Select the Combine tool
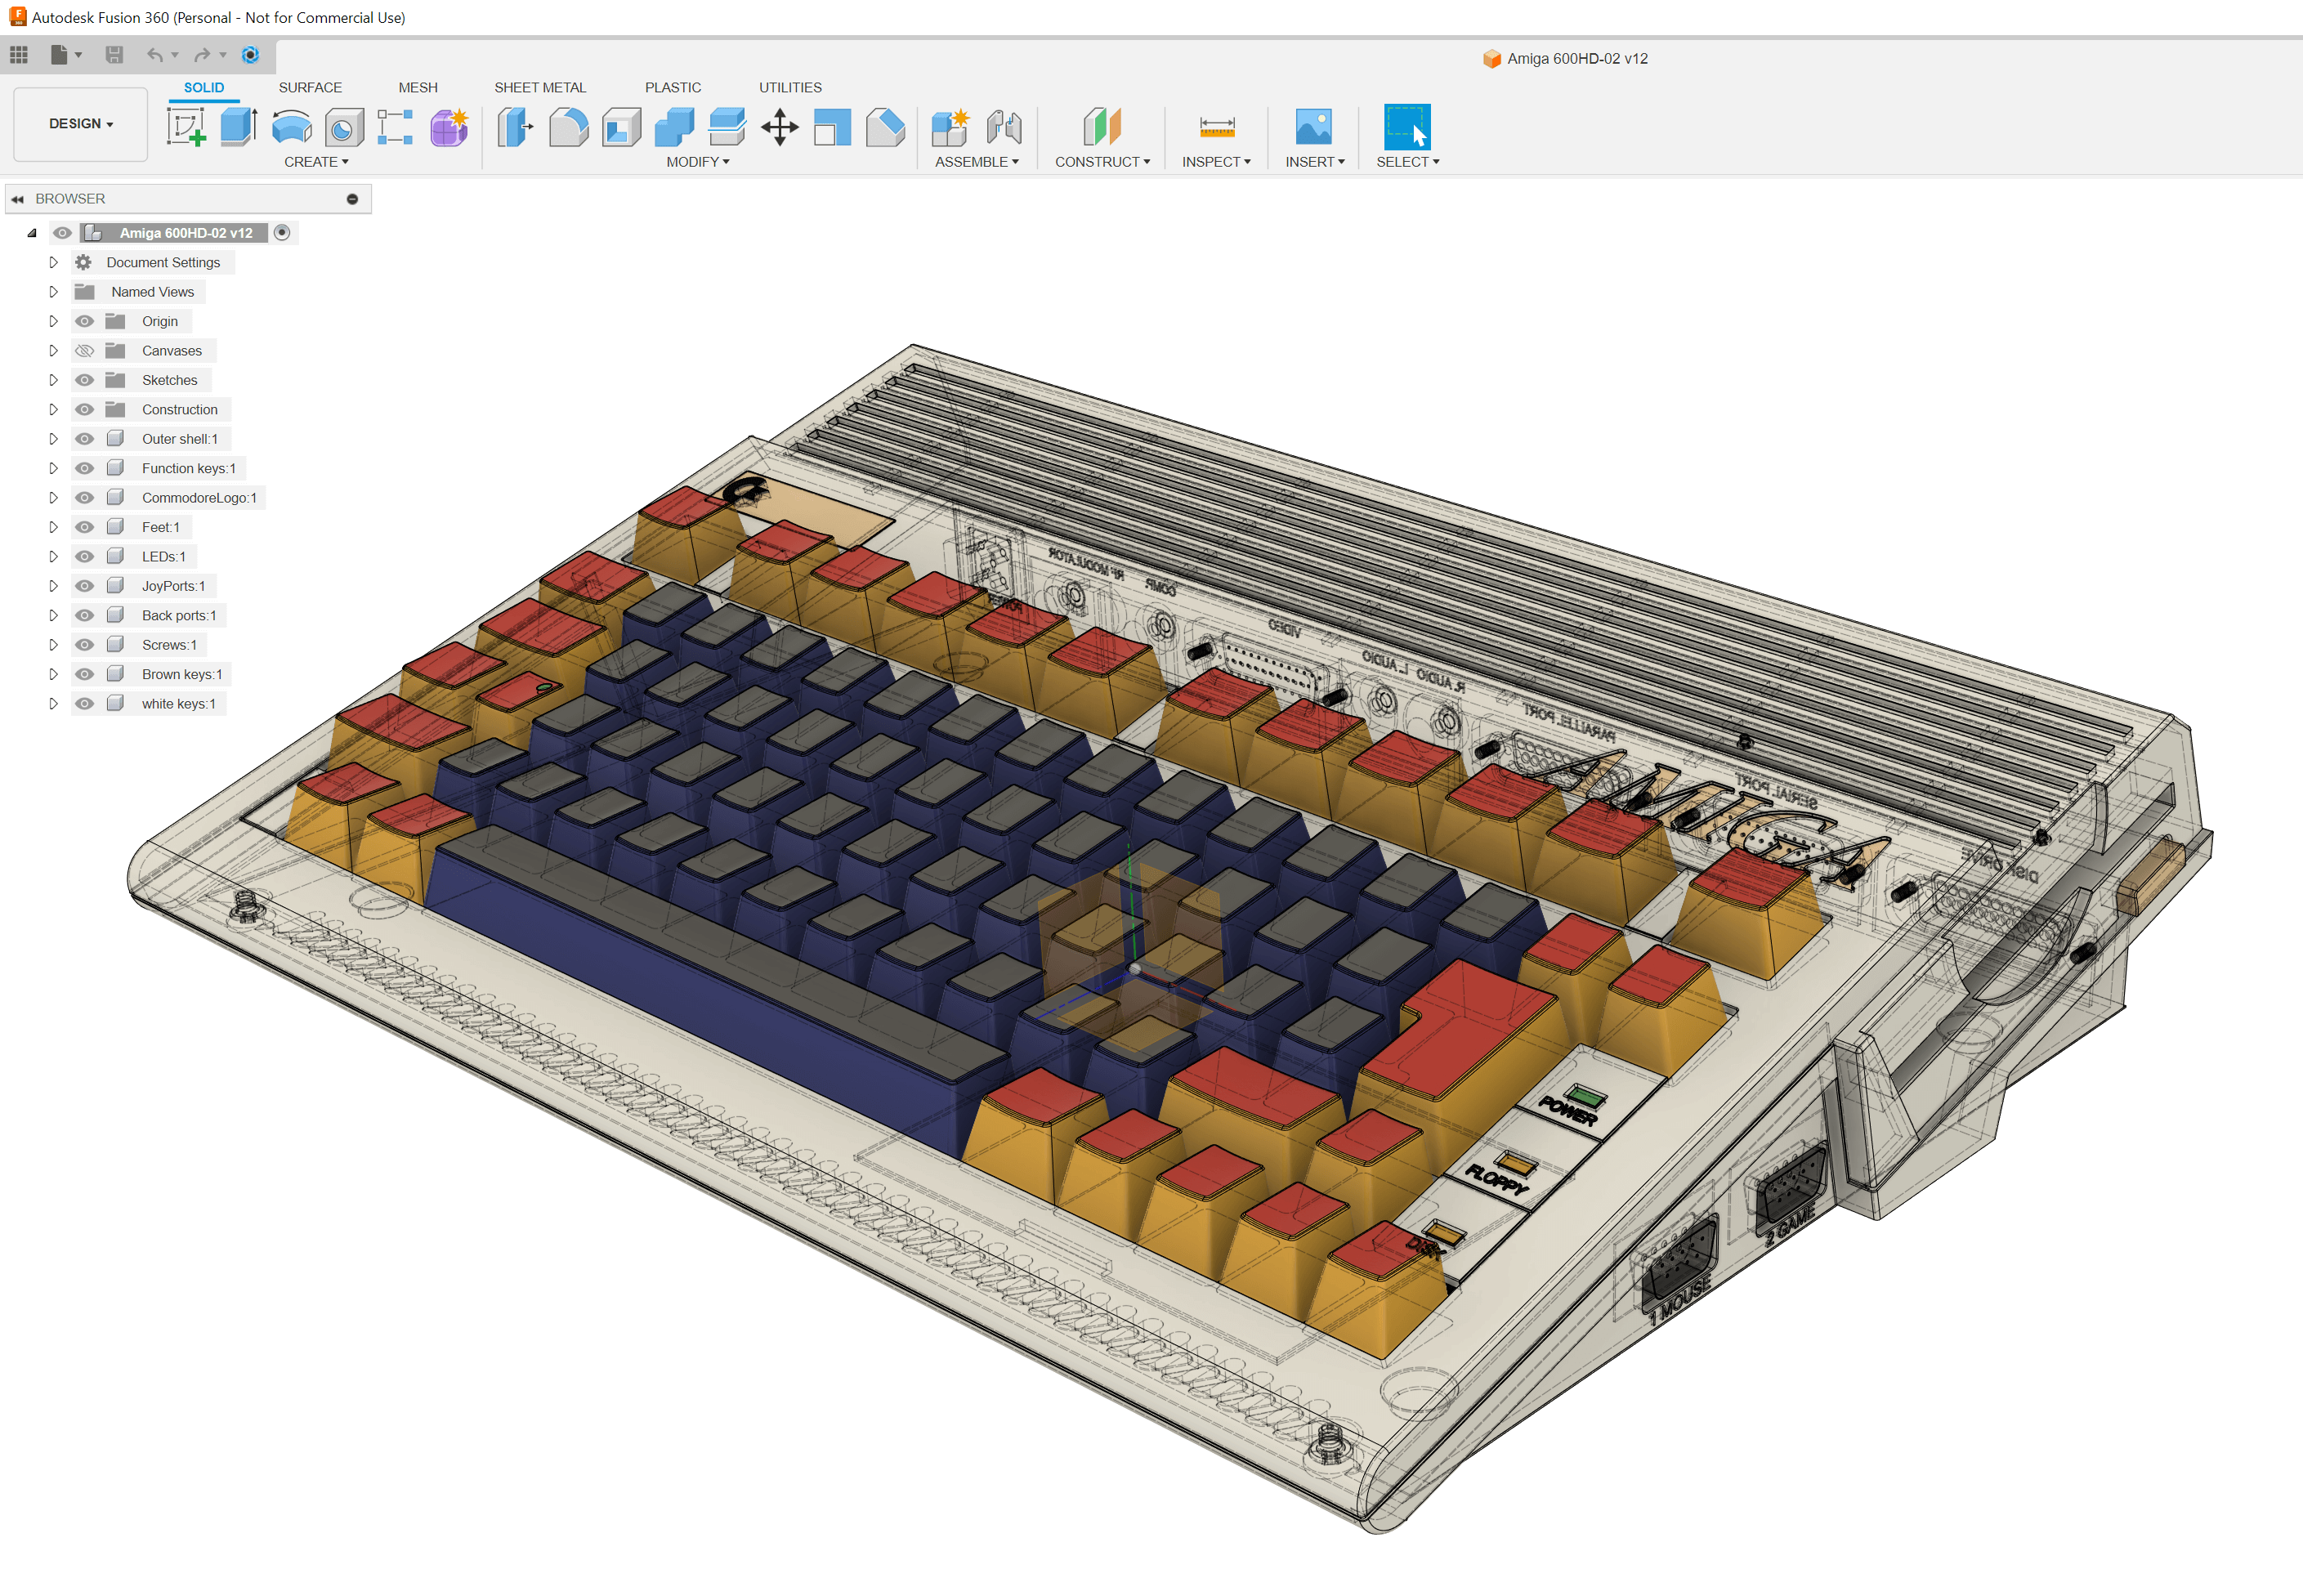 coord(674,127)
